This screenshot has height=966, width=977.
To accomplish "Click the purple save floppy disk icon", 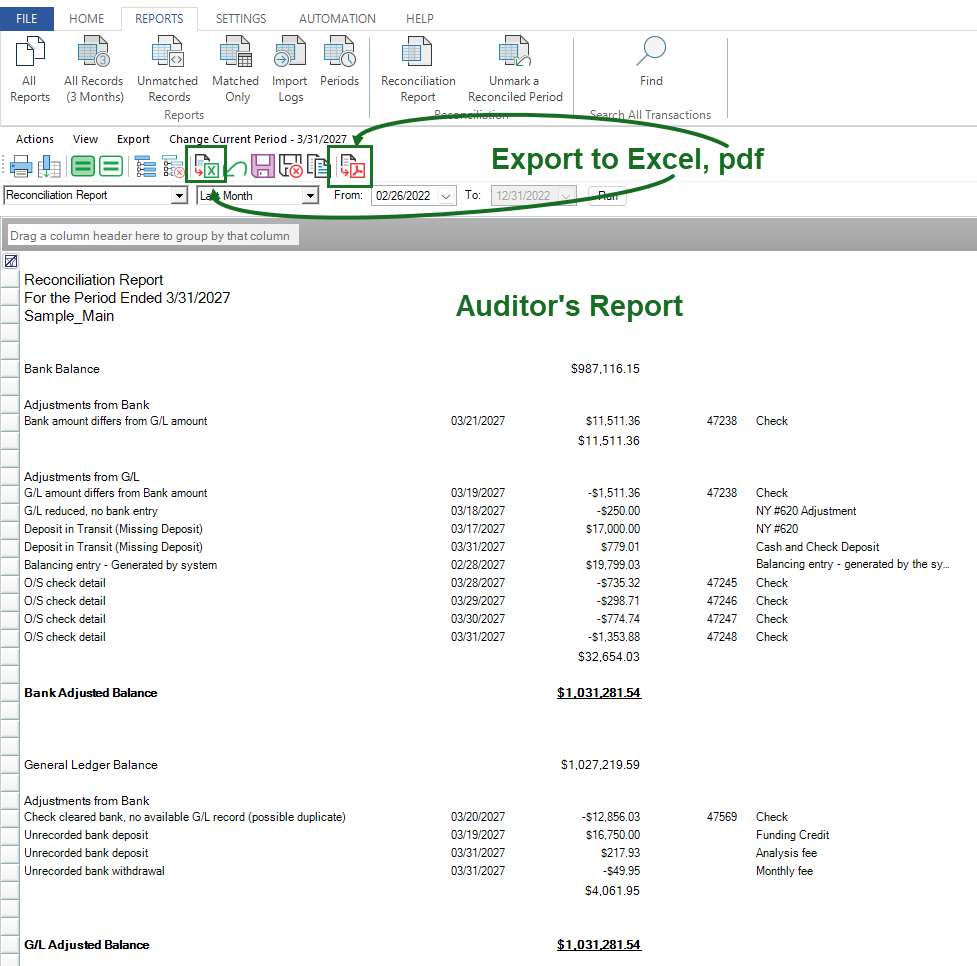I will (263, 167).
